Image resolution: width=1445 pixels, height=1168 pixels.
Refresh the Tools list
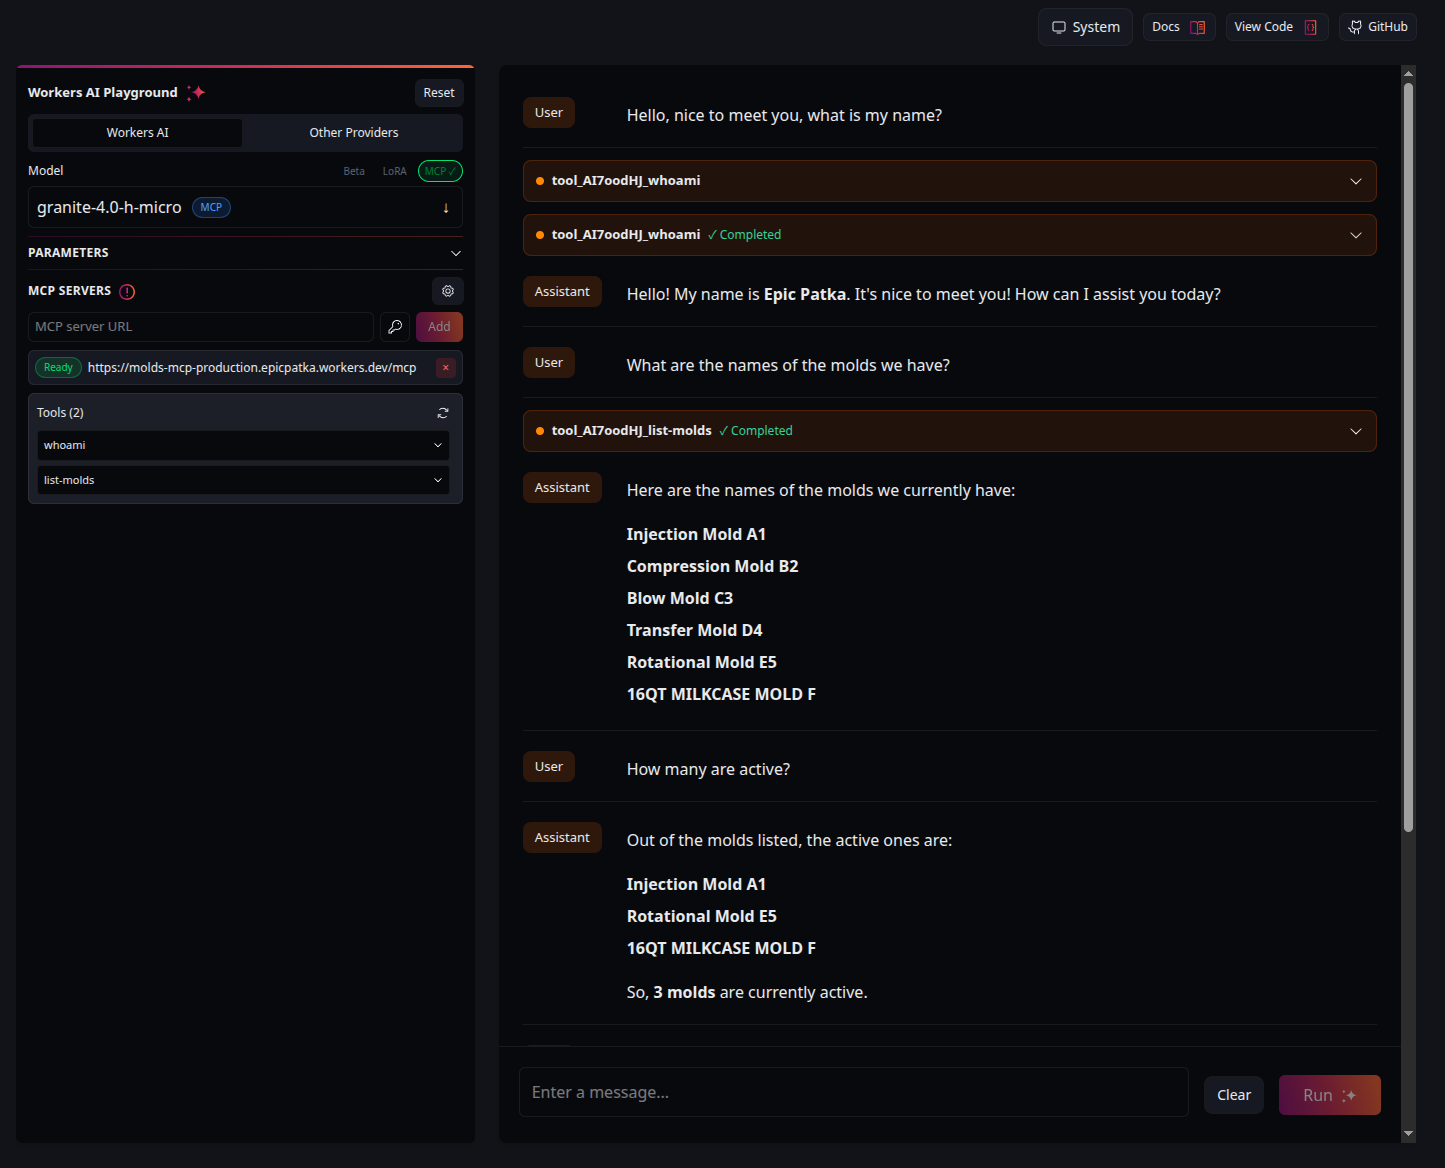443,413
